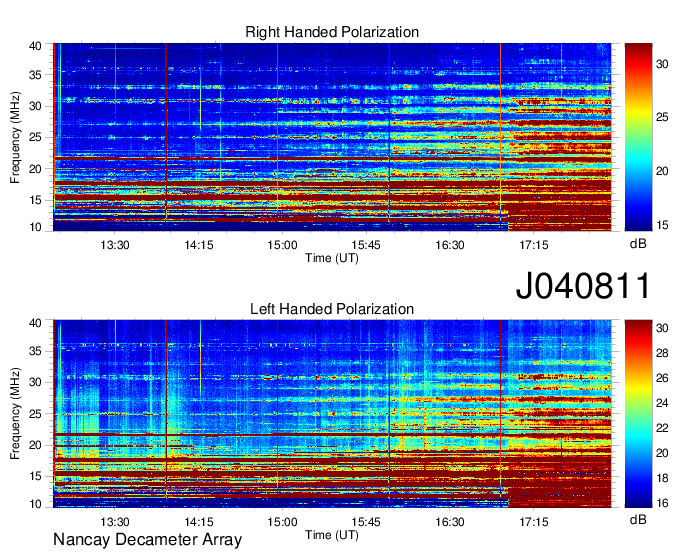Click the lower plot's 'Time (UT)' axis label
Image resolution: width=680 pixels, height=552 pixels.
pos(332,535)
